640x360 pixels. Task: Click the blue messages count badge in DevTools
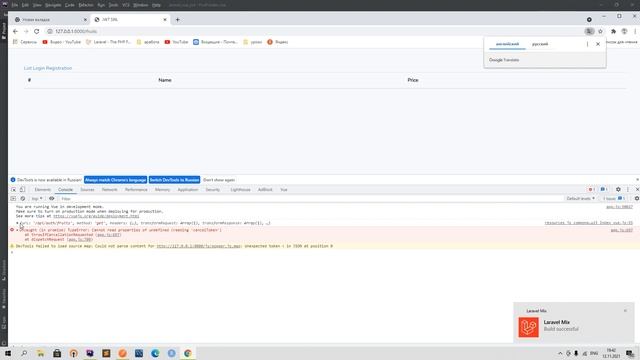[x=604, y=190]
